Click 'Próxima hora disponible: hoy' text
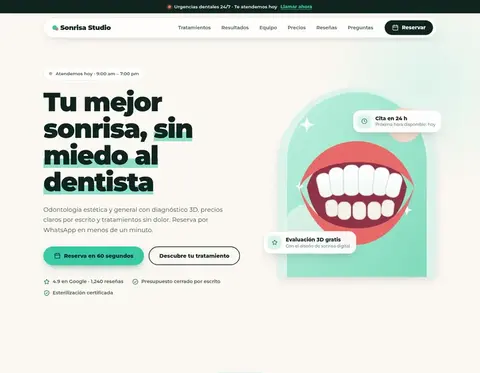This screenshot has height=373, width=480. coord(405,124)
